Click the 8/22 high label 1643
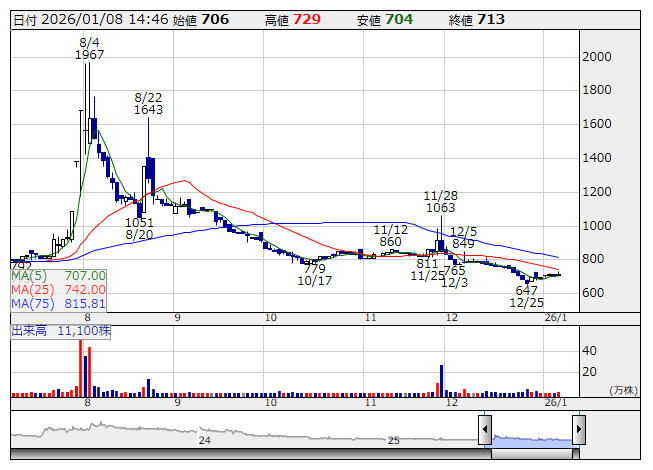This screenshot has width=653, height=470. pos(149,110)
